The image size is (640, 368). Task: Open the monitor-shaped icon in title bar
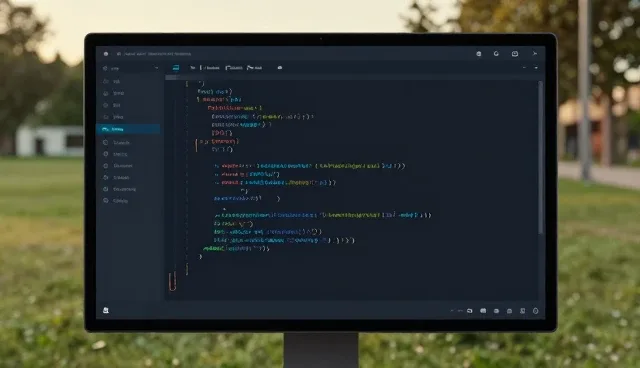[515, 53]
